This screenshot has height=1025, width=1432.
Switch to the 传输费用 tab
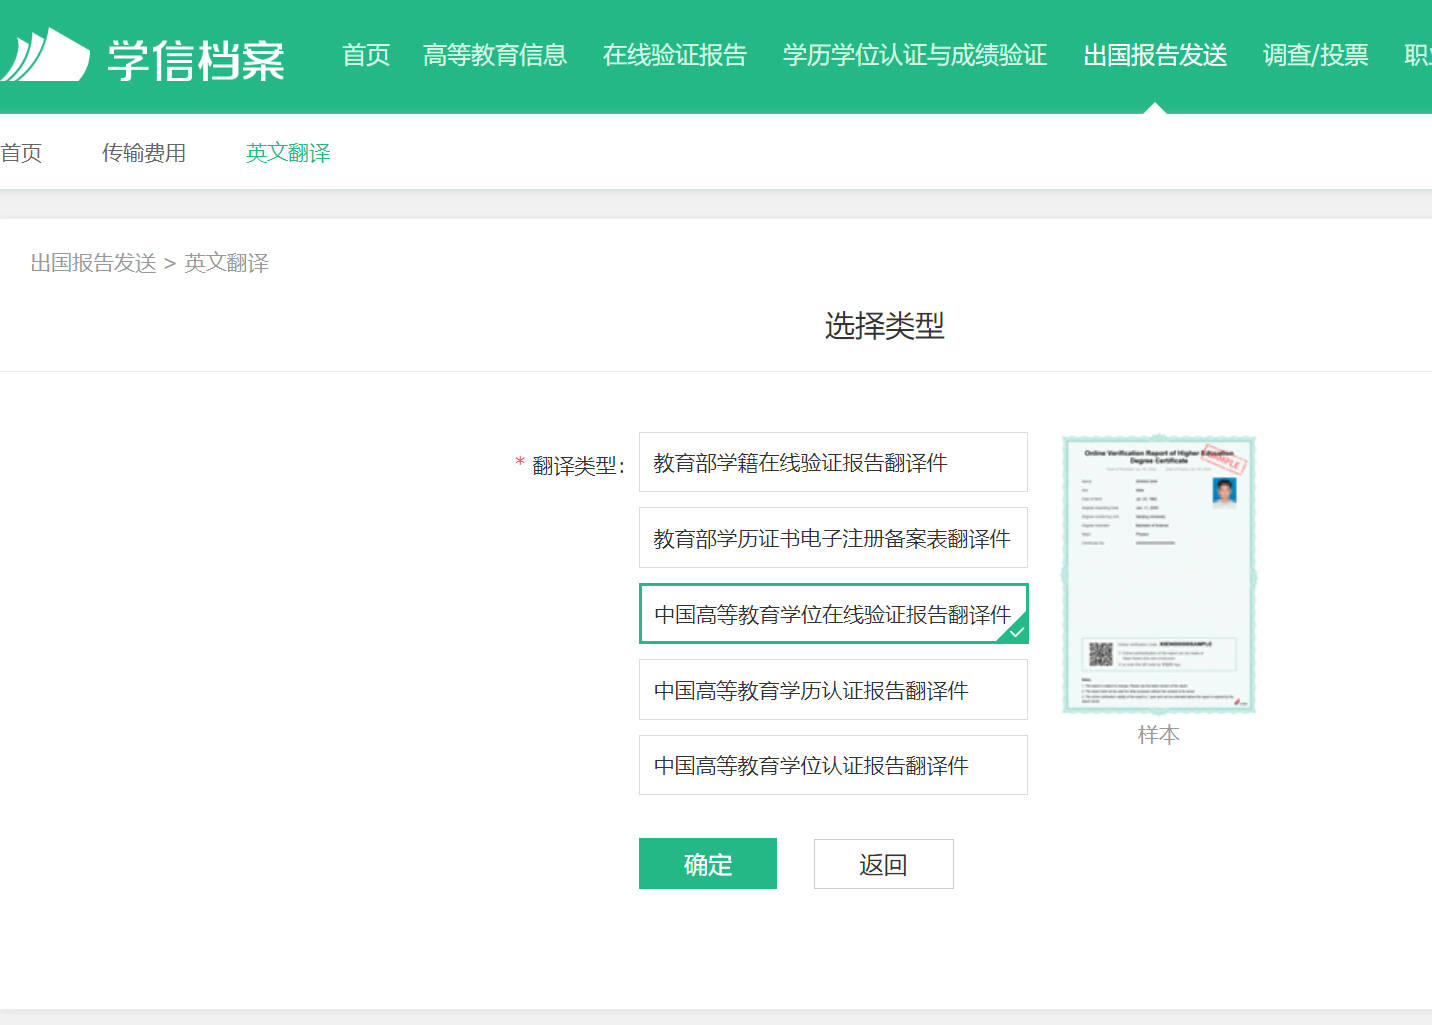[144, 152]
